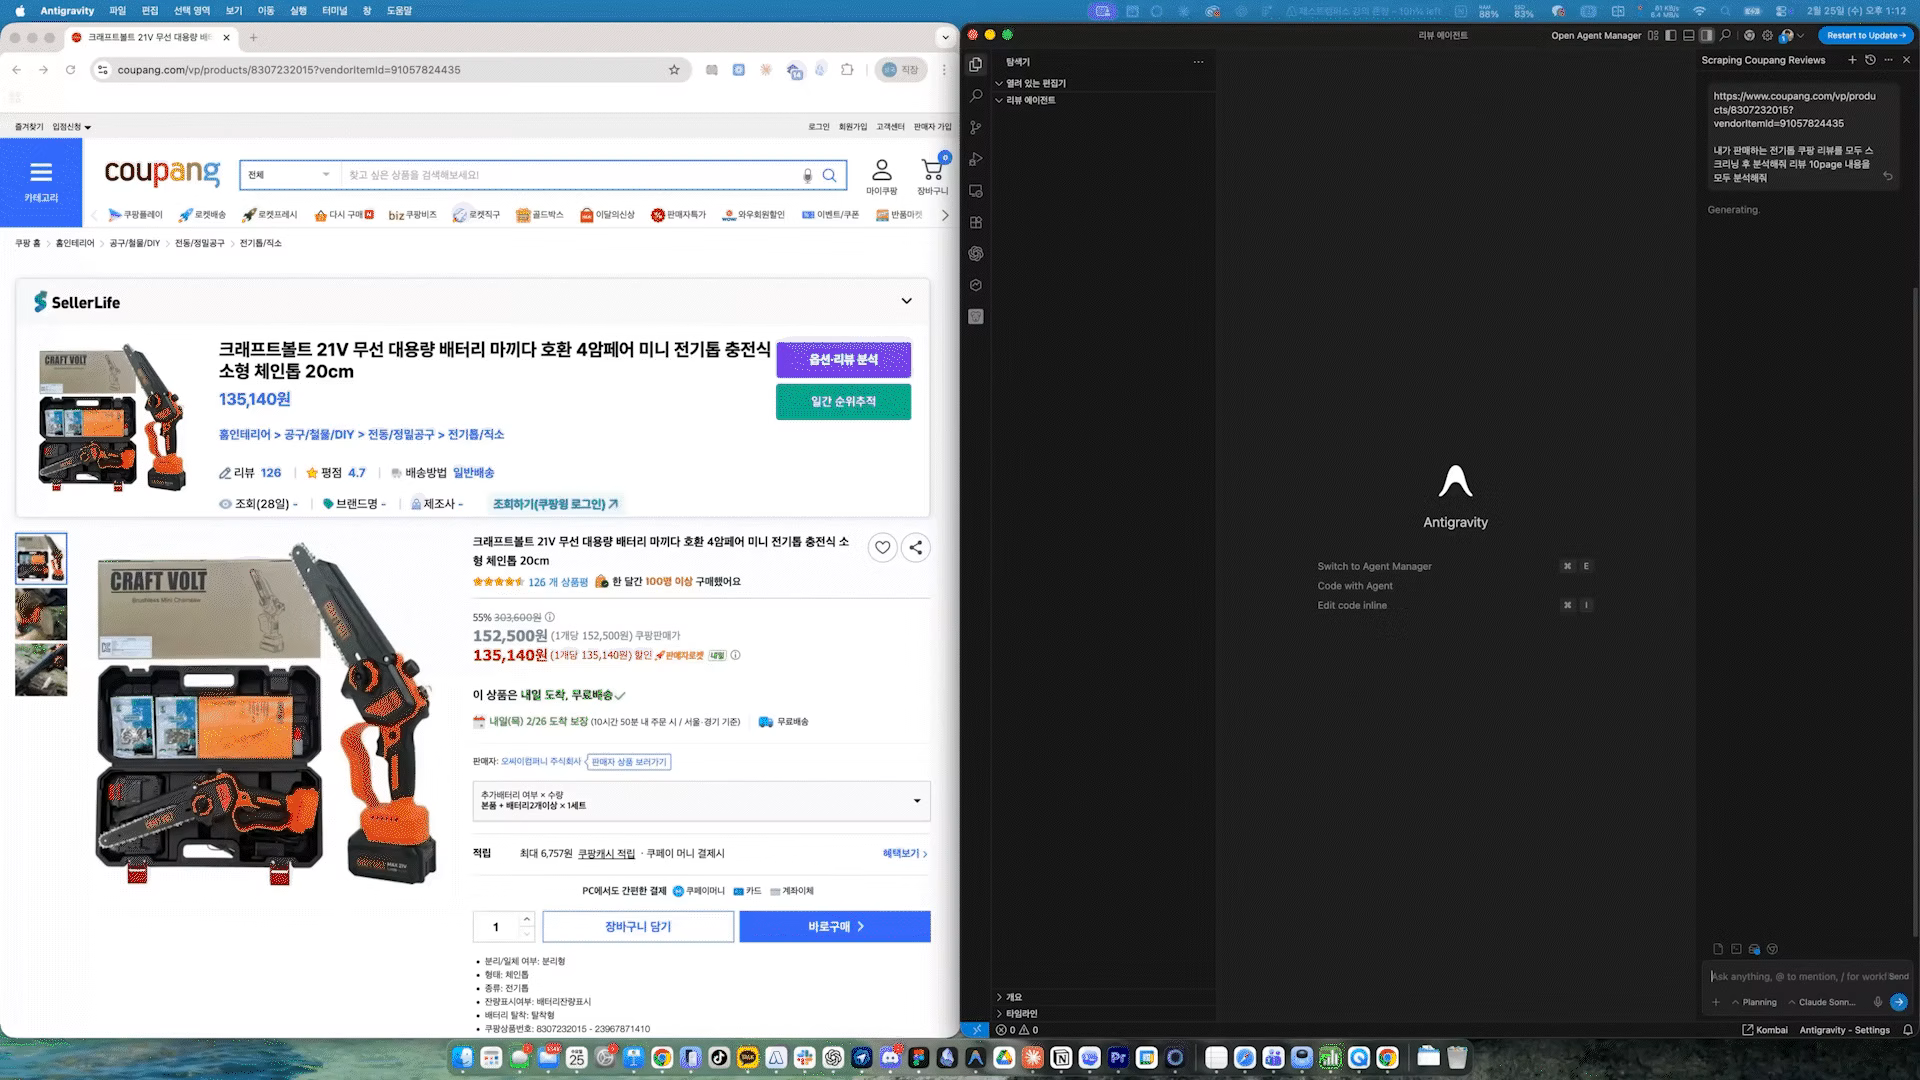
Task: Open a new Chrome tab with plus button
Action: tap(253, 38)
